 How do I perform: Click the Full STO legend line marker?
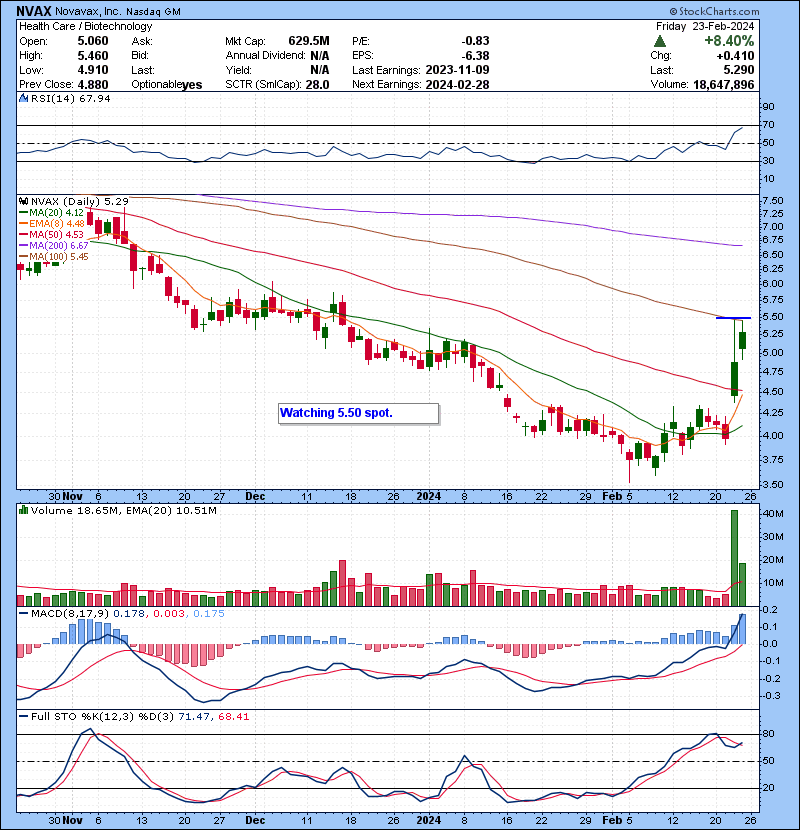23,717
